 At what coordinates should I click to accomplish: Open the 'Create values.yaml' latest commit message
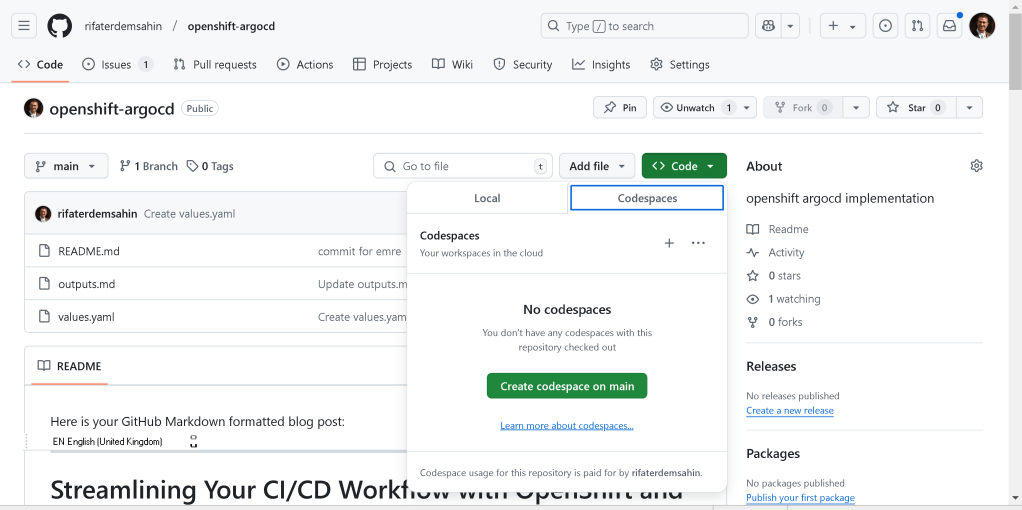[190, 214]
